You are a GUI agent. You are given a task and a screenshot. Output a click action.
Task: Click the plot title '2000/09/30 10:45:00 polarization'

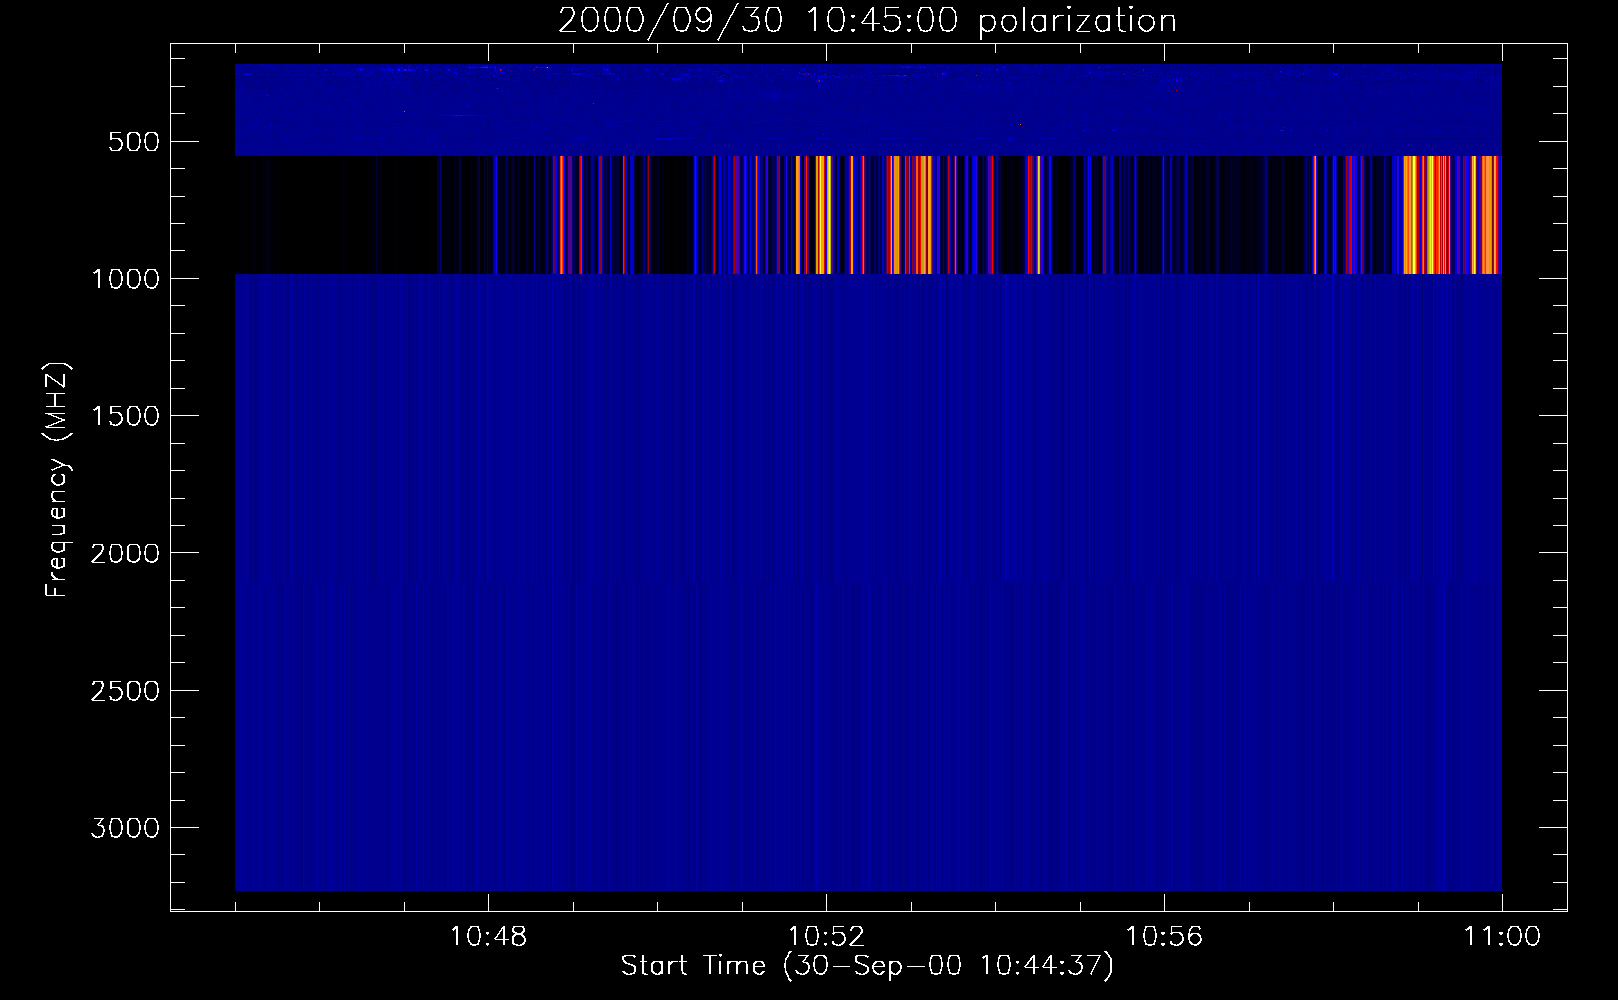click(x=866, y=21)
